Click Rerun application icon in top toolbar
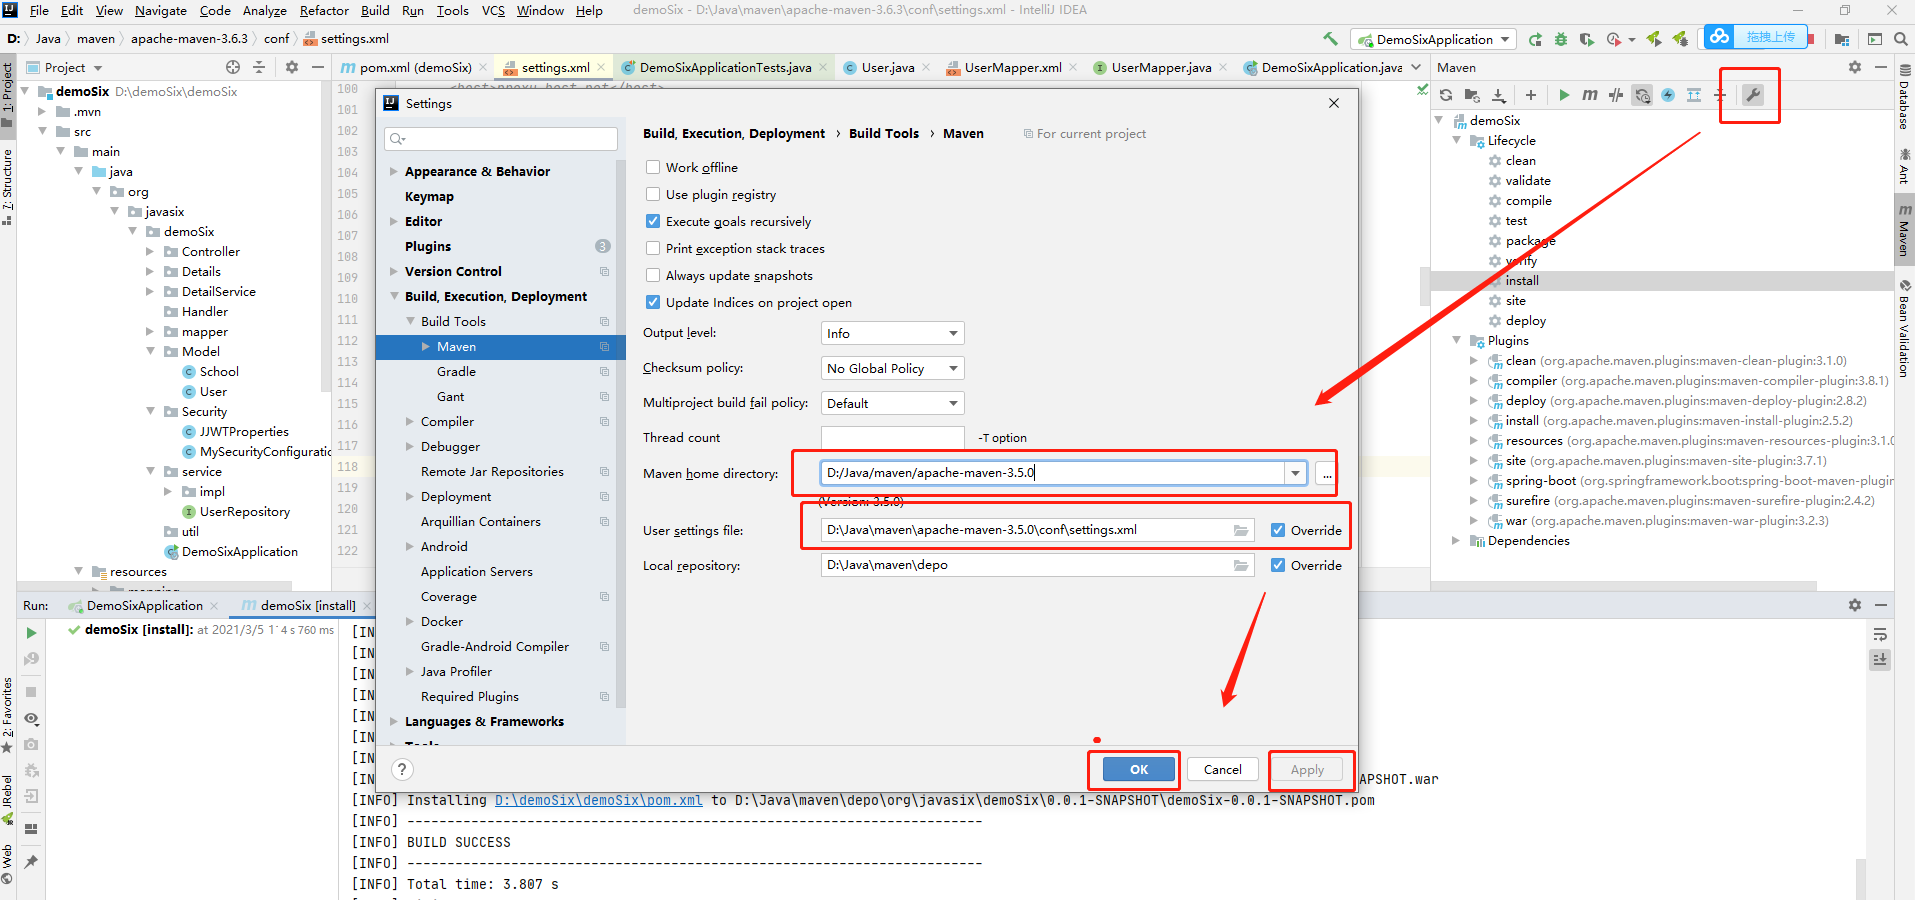This screenshot has height=900, width=1915. (1535, 39)
